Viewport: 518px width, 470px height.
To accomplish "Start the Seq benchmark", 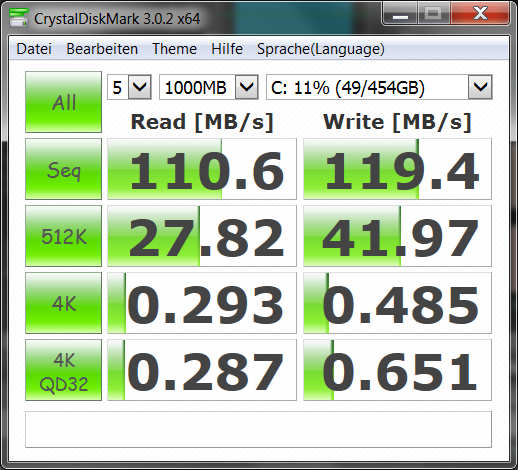I will click(63, 169).
